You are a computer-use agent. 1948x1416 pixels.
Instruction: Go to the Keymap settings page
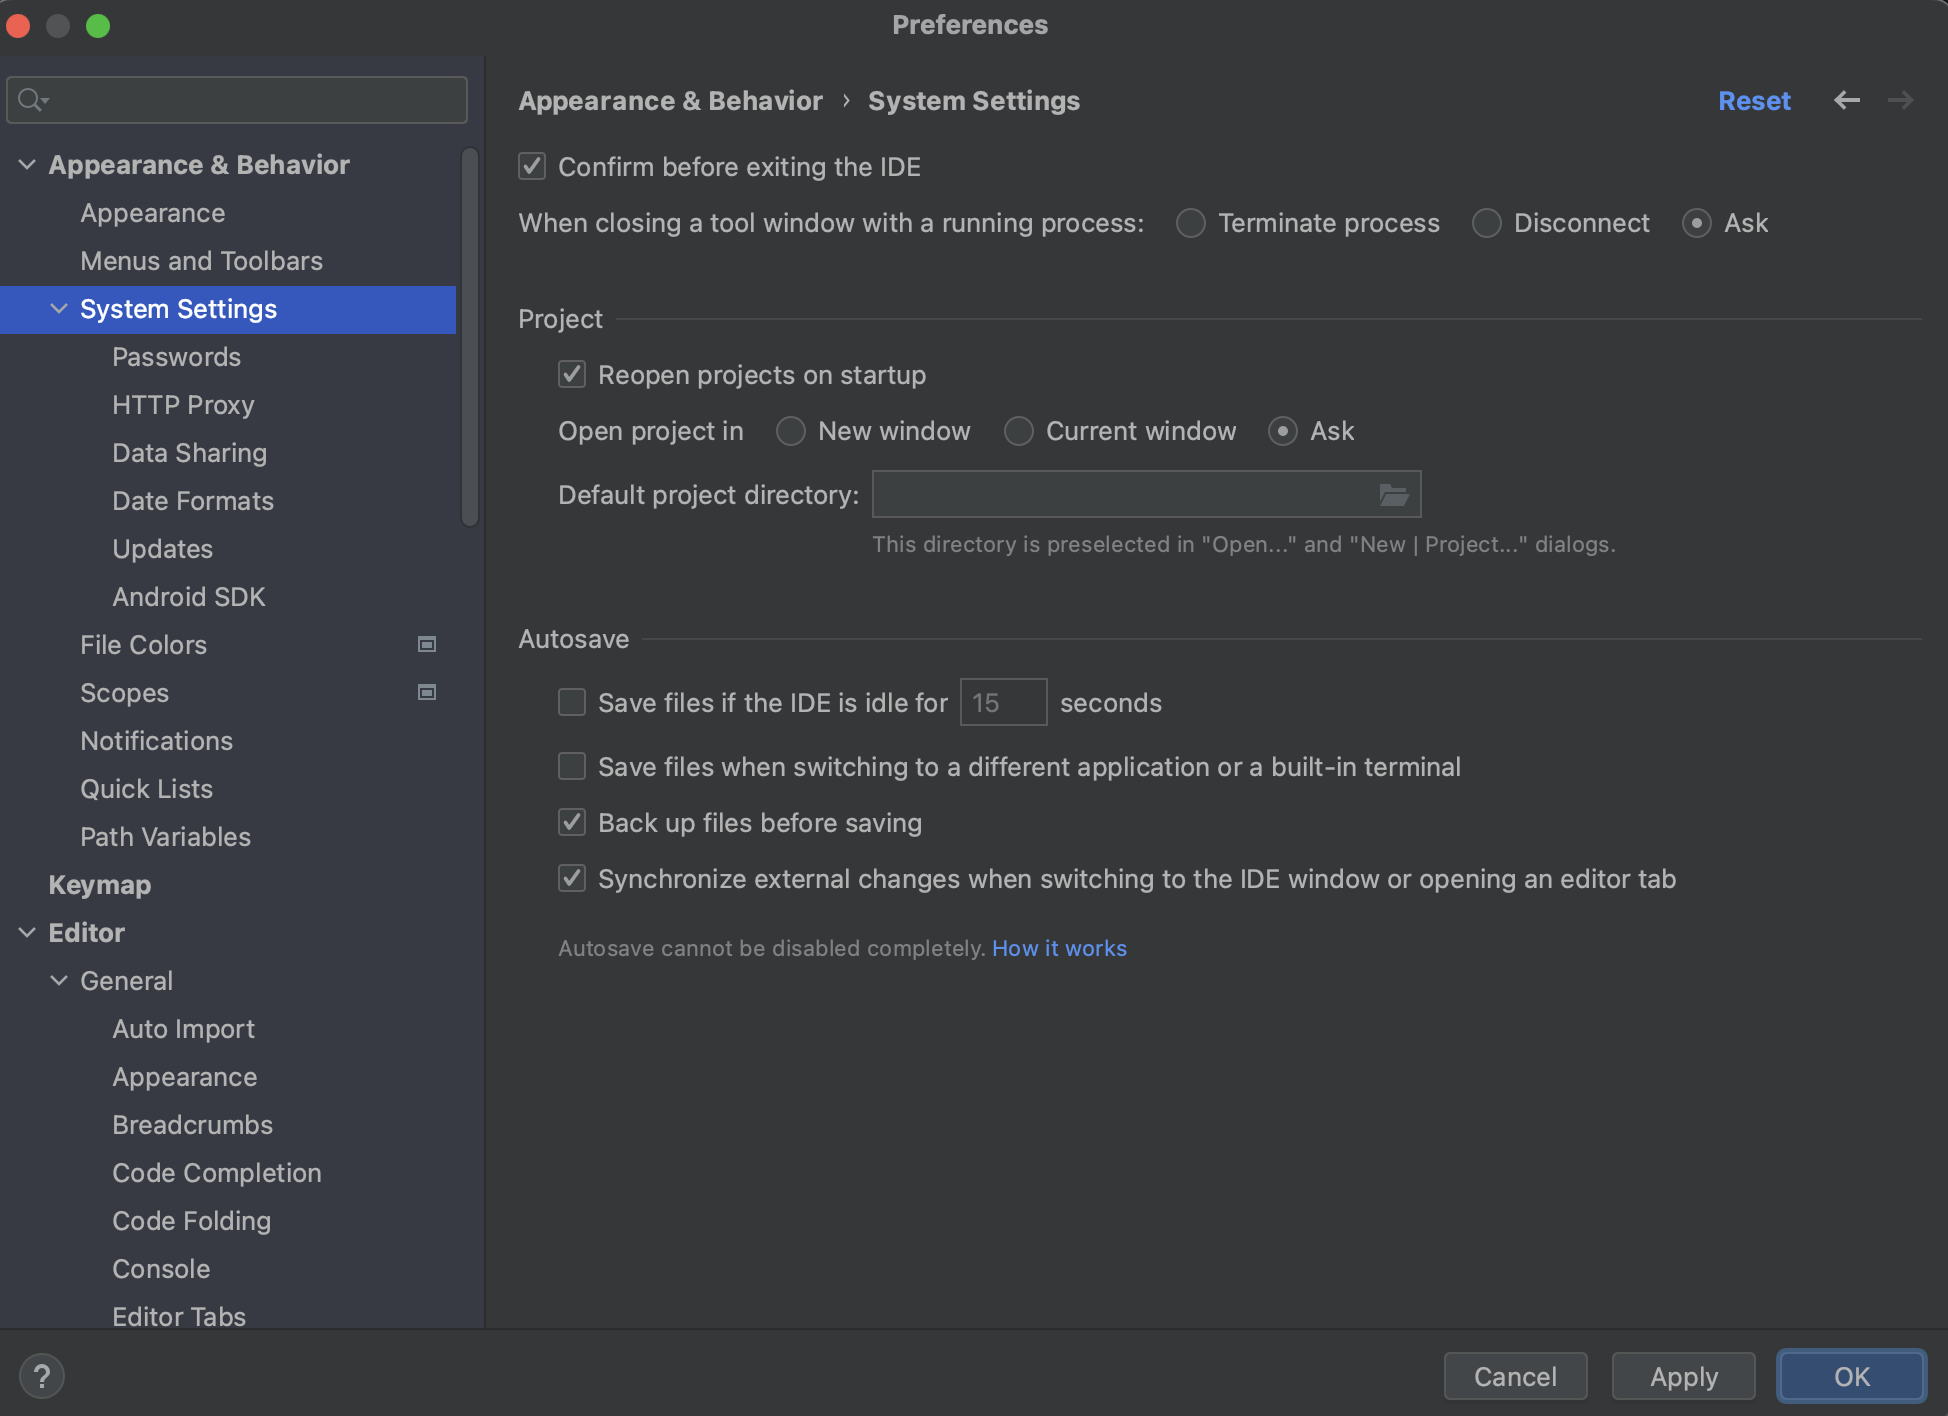click(x=100, y=884)
